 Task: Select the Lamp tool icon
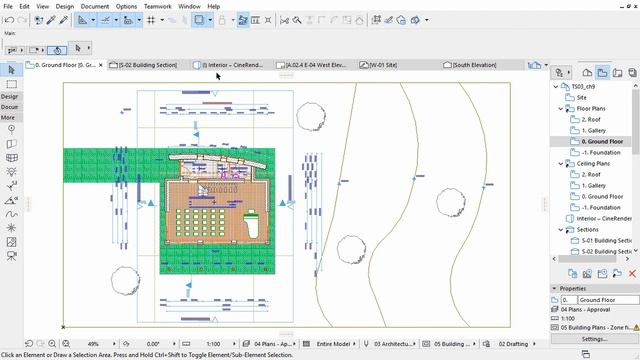(x=11, y=172)
